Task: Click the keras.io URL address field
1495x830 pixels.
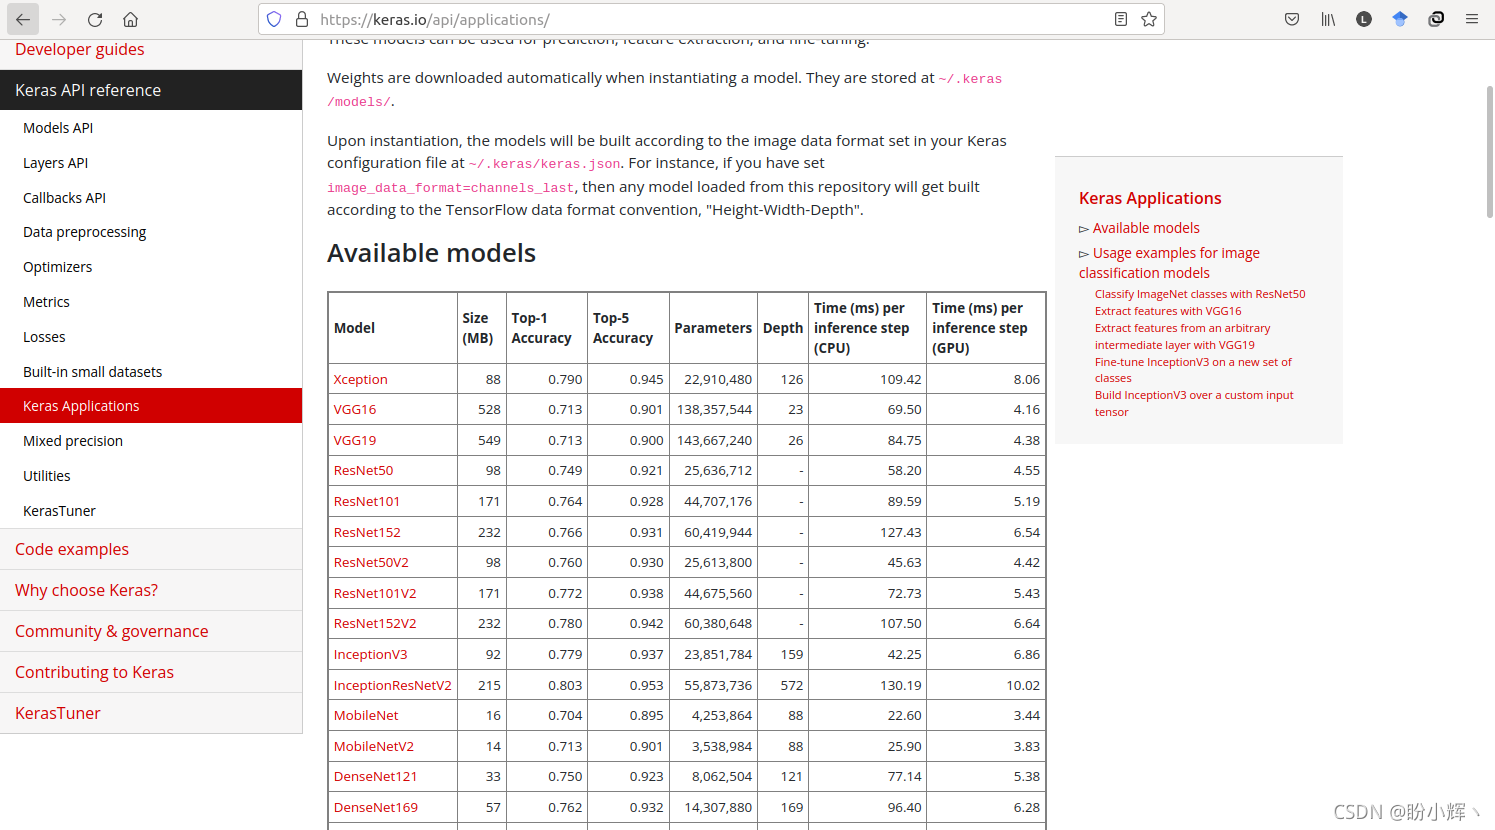Action: coord(710,19)
